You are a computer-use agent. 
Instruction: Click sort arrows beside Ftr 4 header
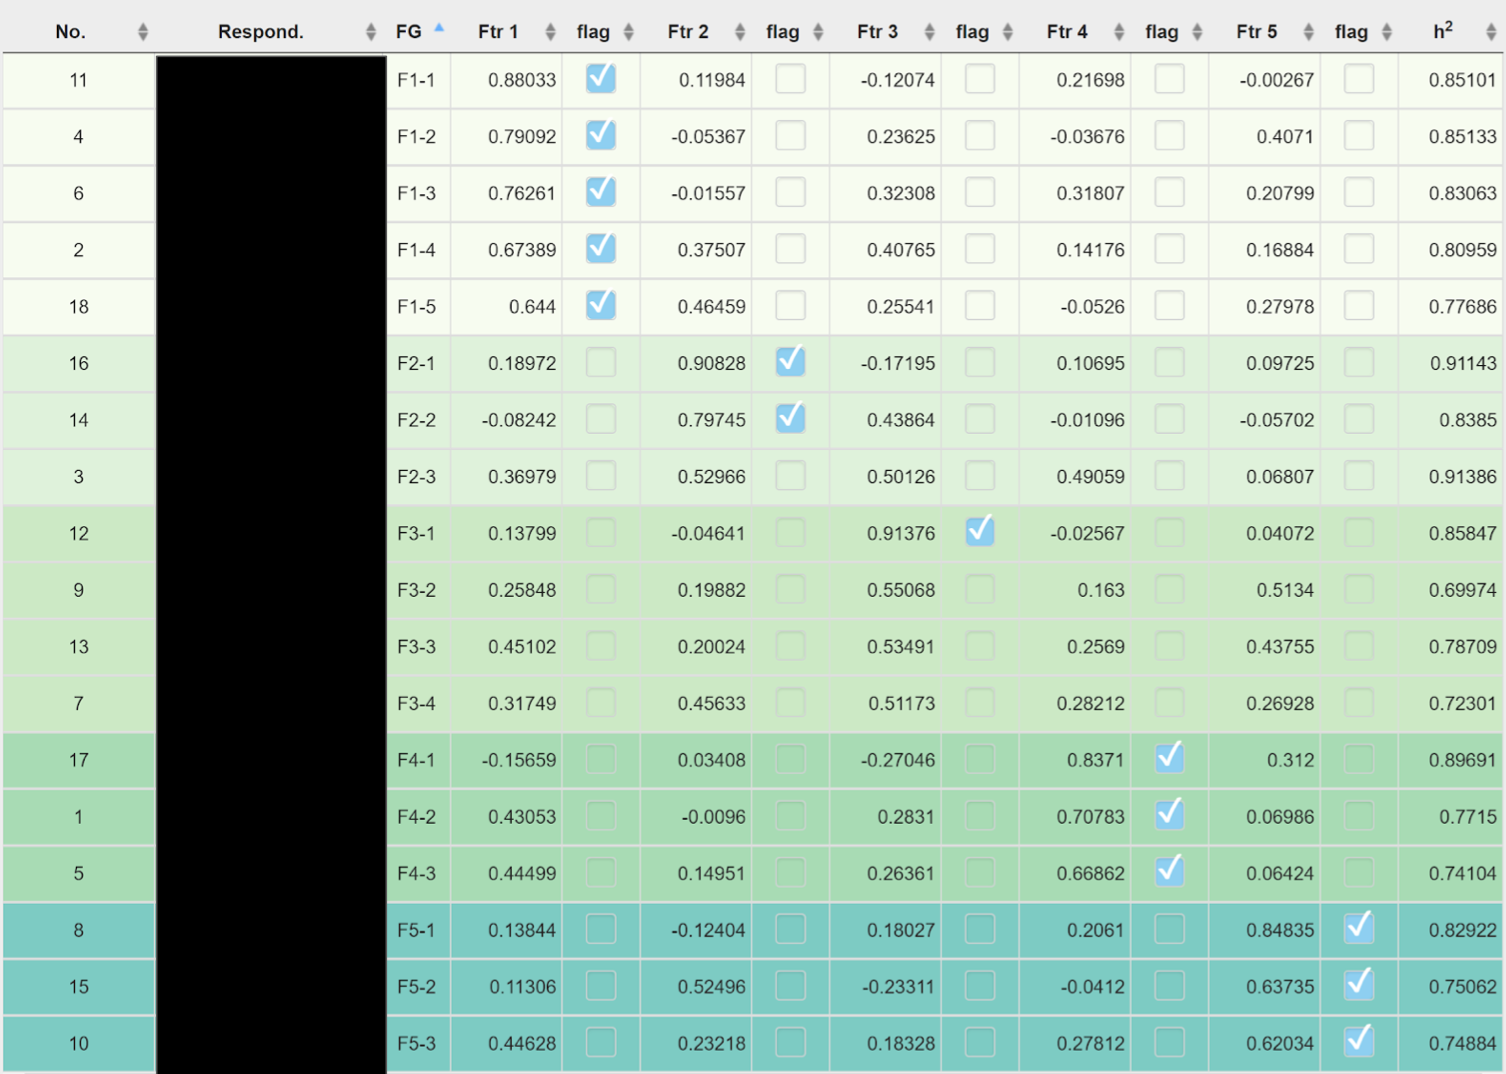[x=1119, y=32]
